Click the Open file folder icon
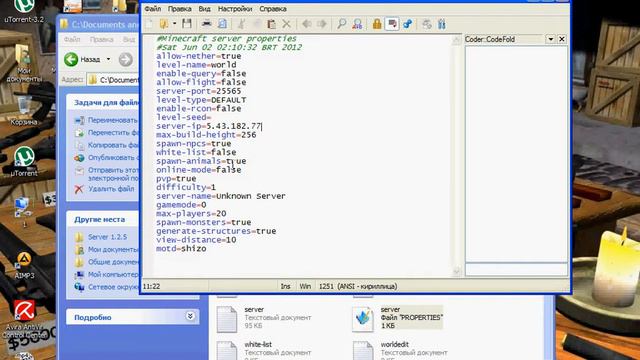640x360 pixels. [x=164, y=24]
